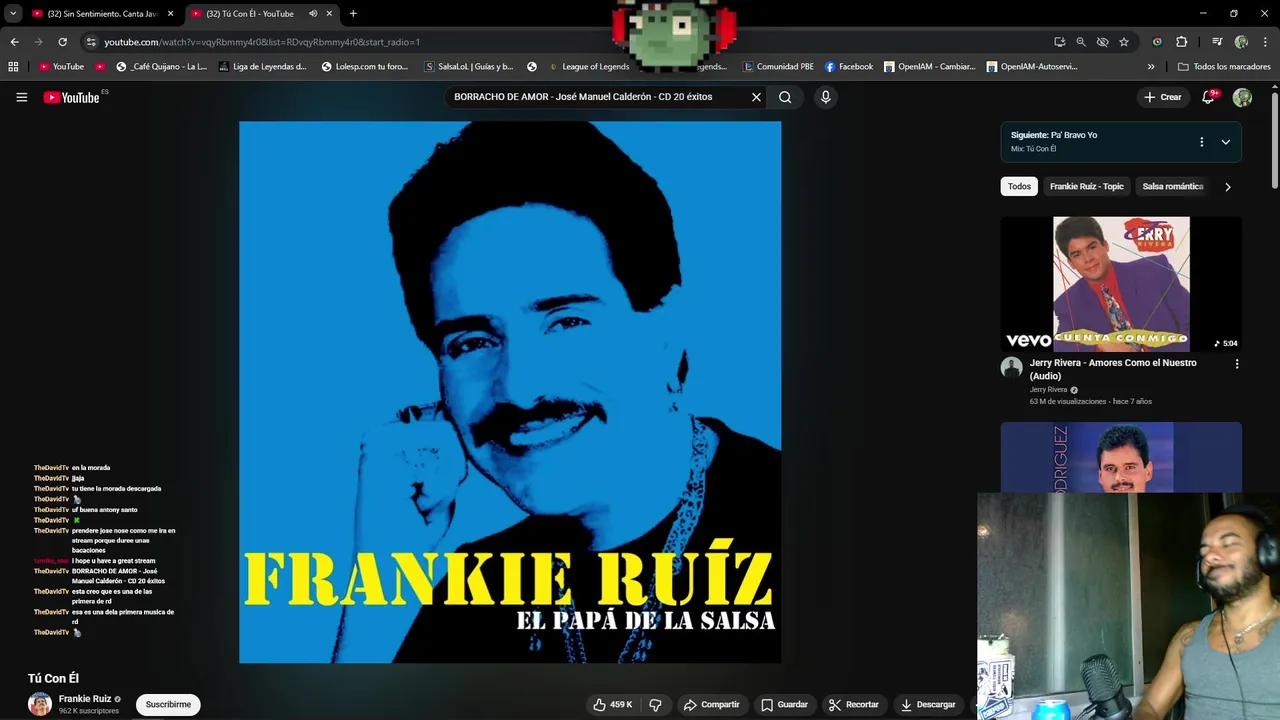Image resolution: width=1280 pixels, height=720 pixels.
Task: Open the Crear upload menu
Action: 1163,97
